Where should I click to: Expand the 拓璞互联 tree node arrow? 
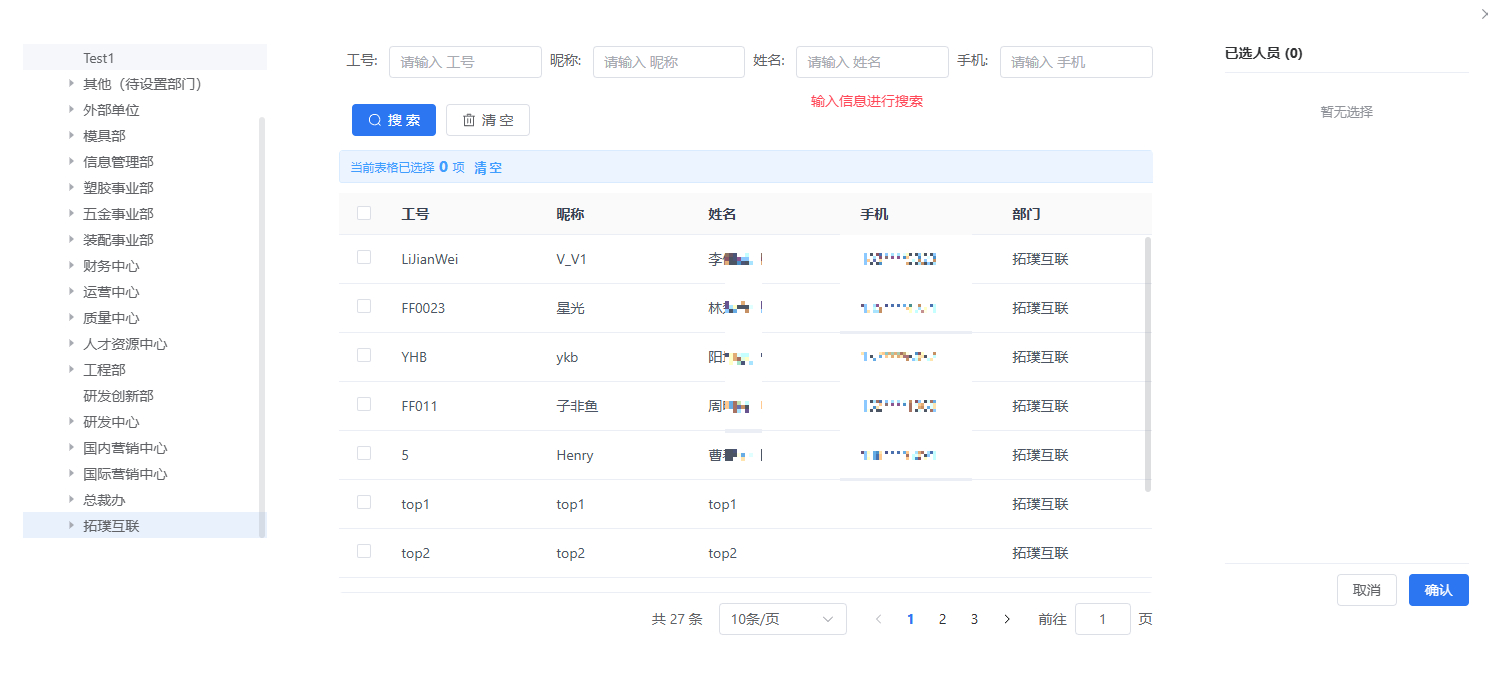(x=71, y=525)
